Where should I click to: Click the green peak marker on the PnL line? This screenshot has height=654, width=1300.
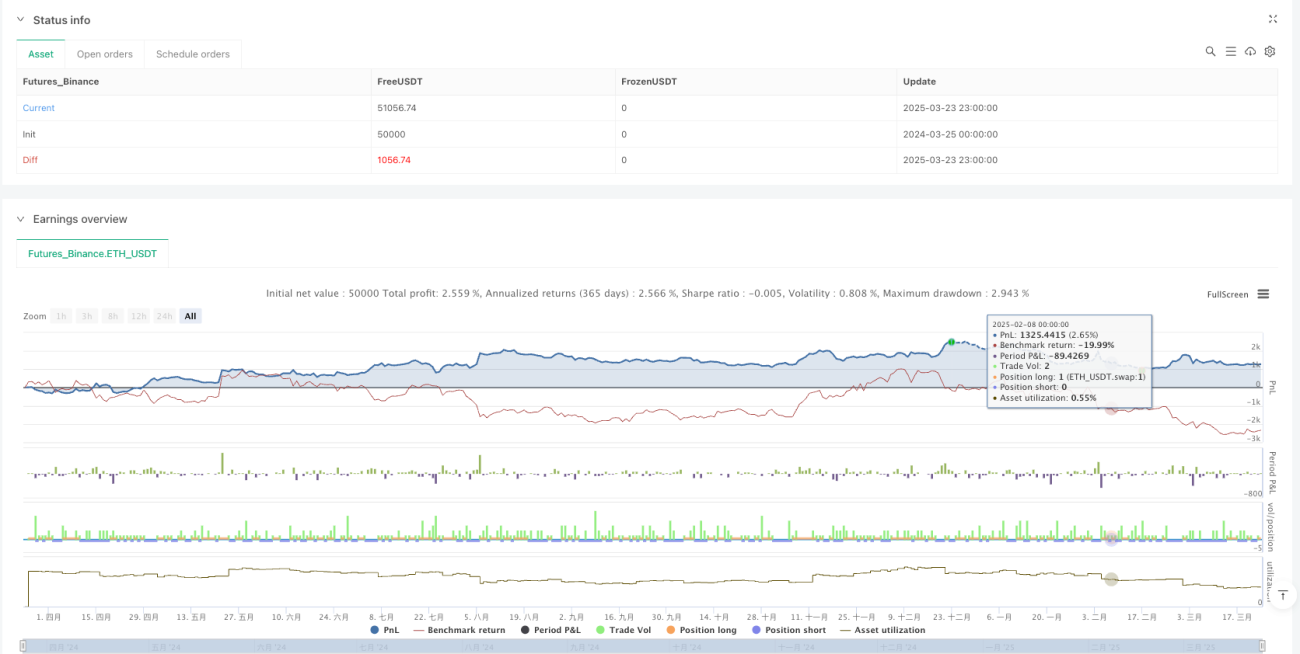click(951, 342)
